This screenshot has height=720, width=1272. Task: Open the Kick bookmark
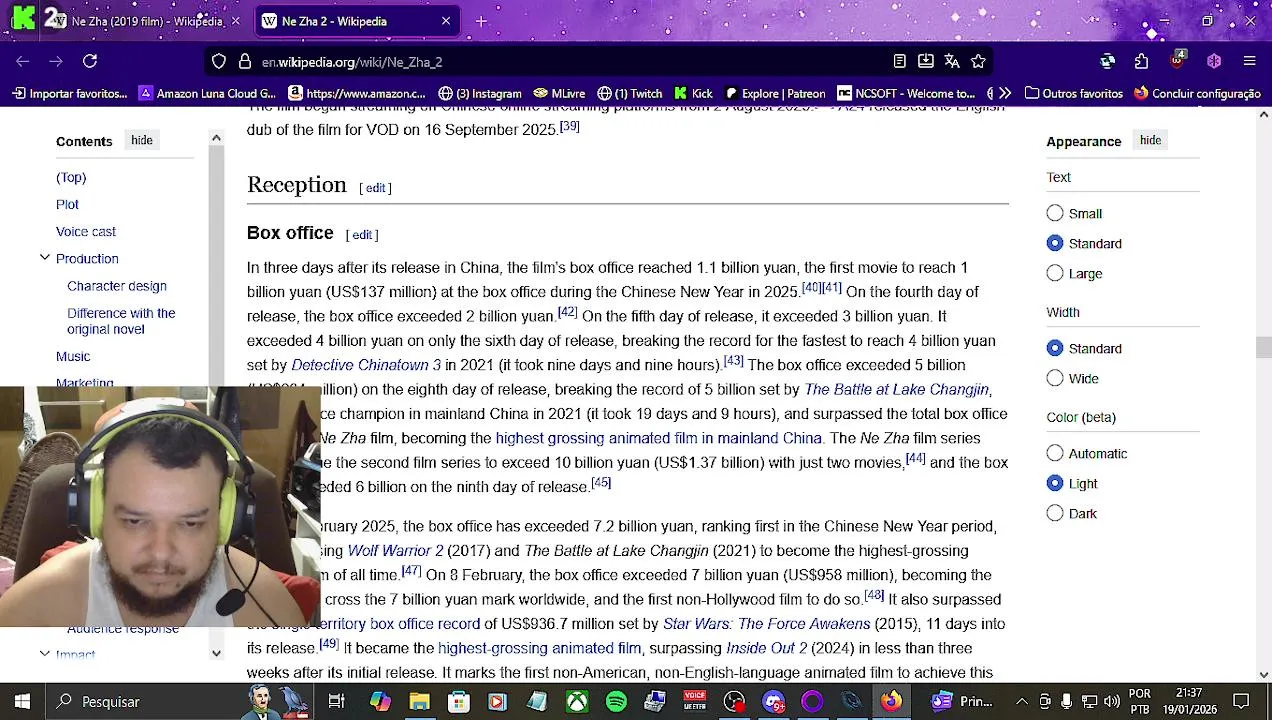pos(694,93)
